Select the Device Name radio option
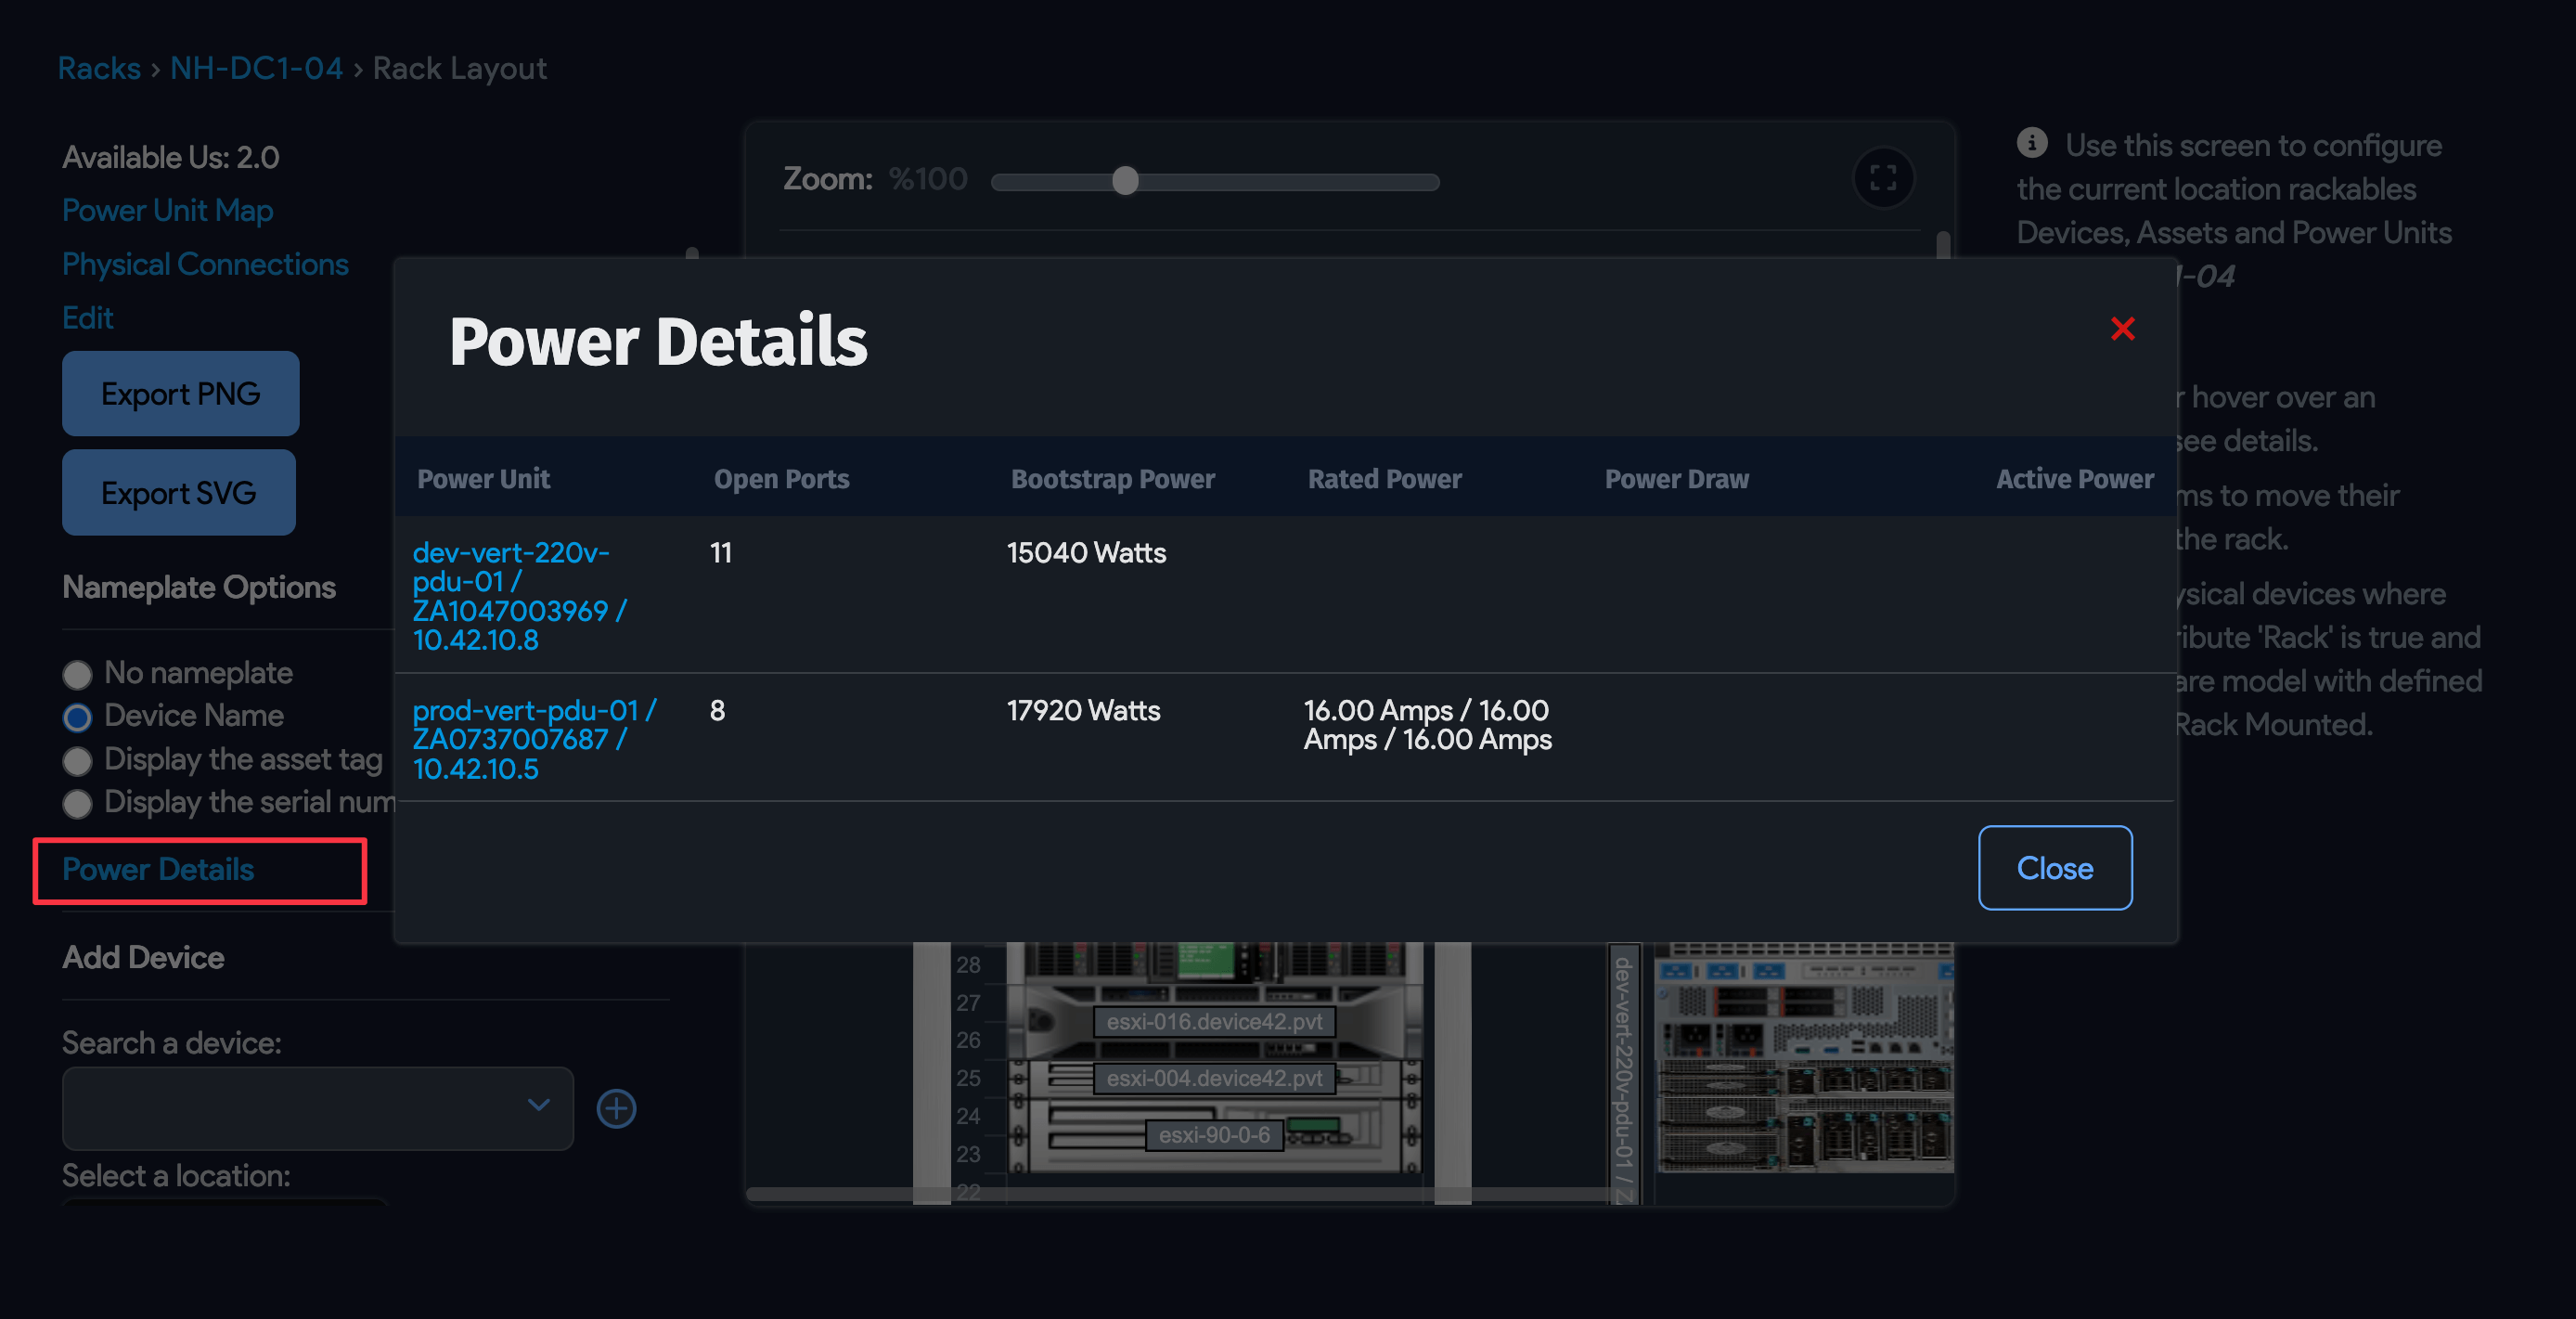Image resolution: width=2576 pixels, height=1319 pixels. click(x=77, y=717)
